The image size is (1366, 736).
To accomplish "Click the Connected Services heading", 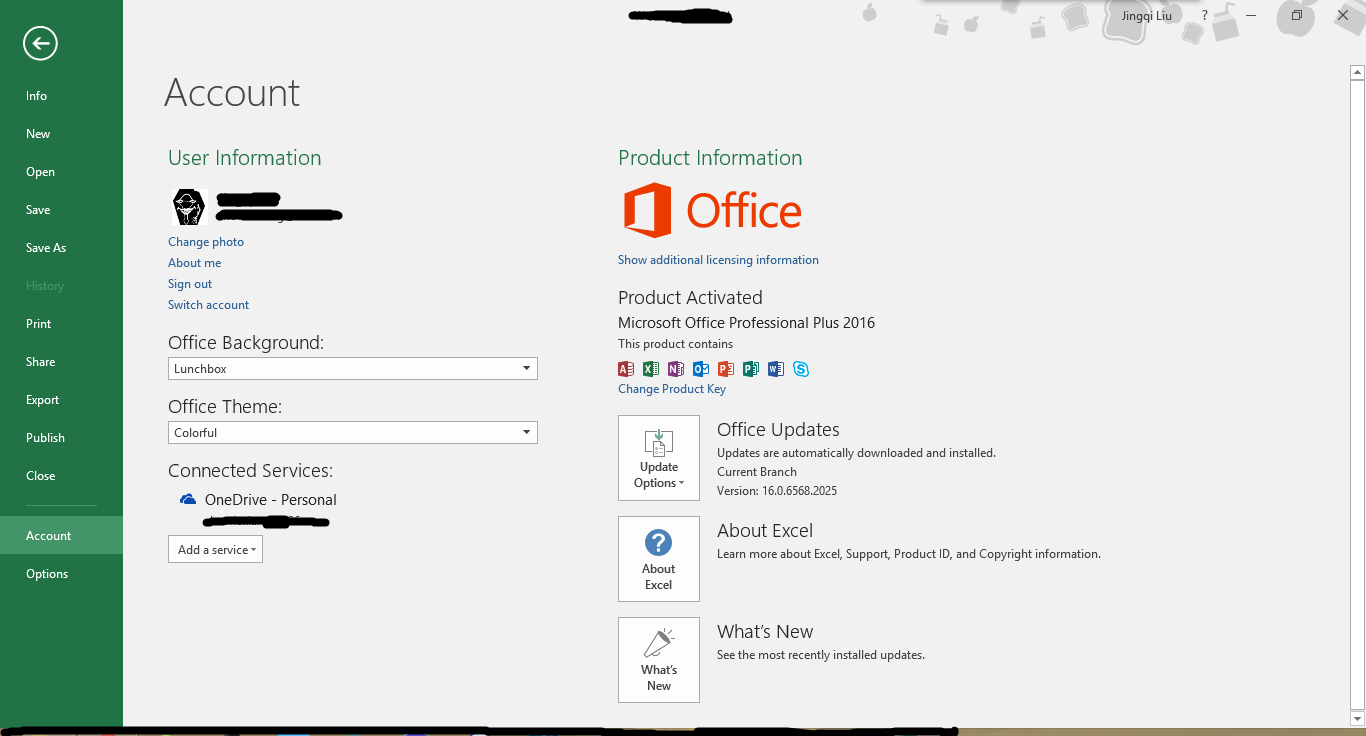I will tap(250, 471).
